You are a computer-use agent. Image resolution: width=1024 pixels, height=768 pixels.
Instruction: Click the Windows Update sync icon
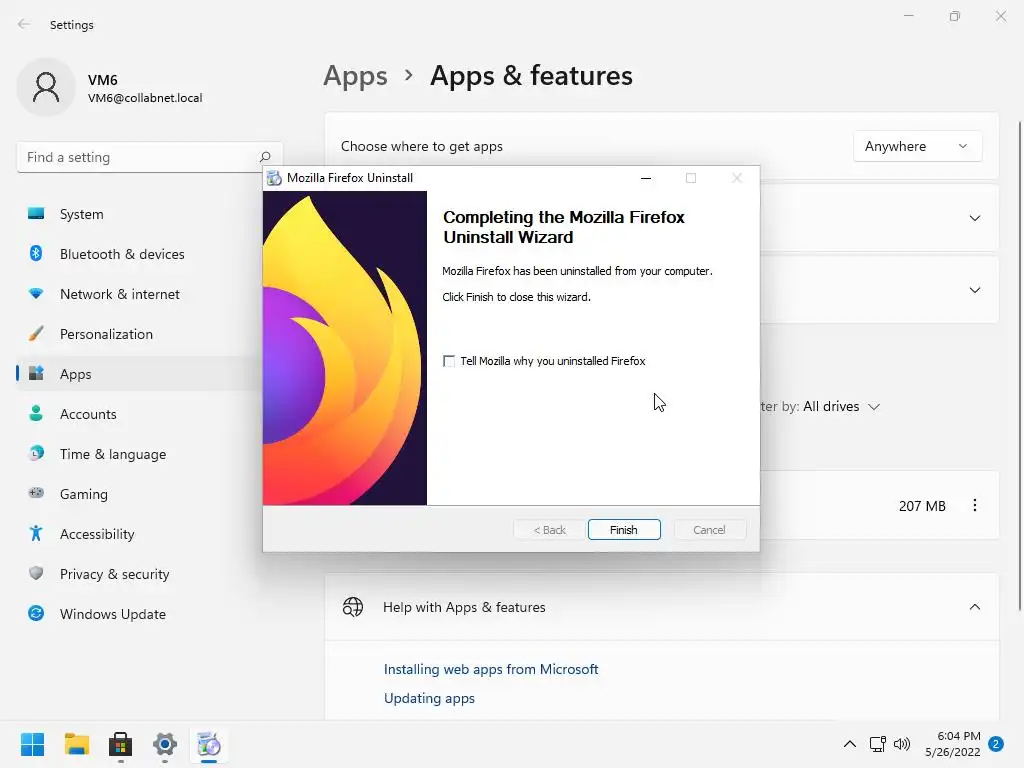point(36,613)
